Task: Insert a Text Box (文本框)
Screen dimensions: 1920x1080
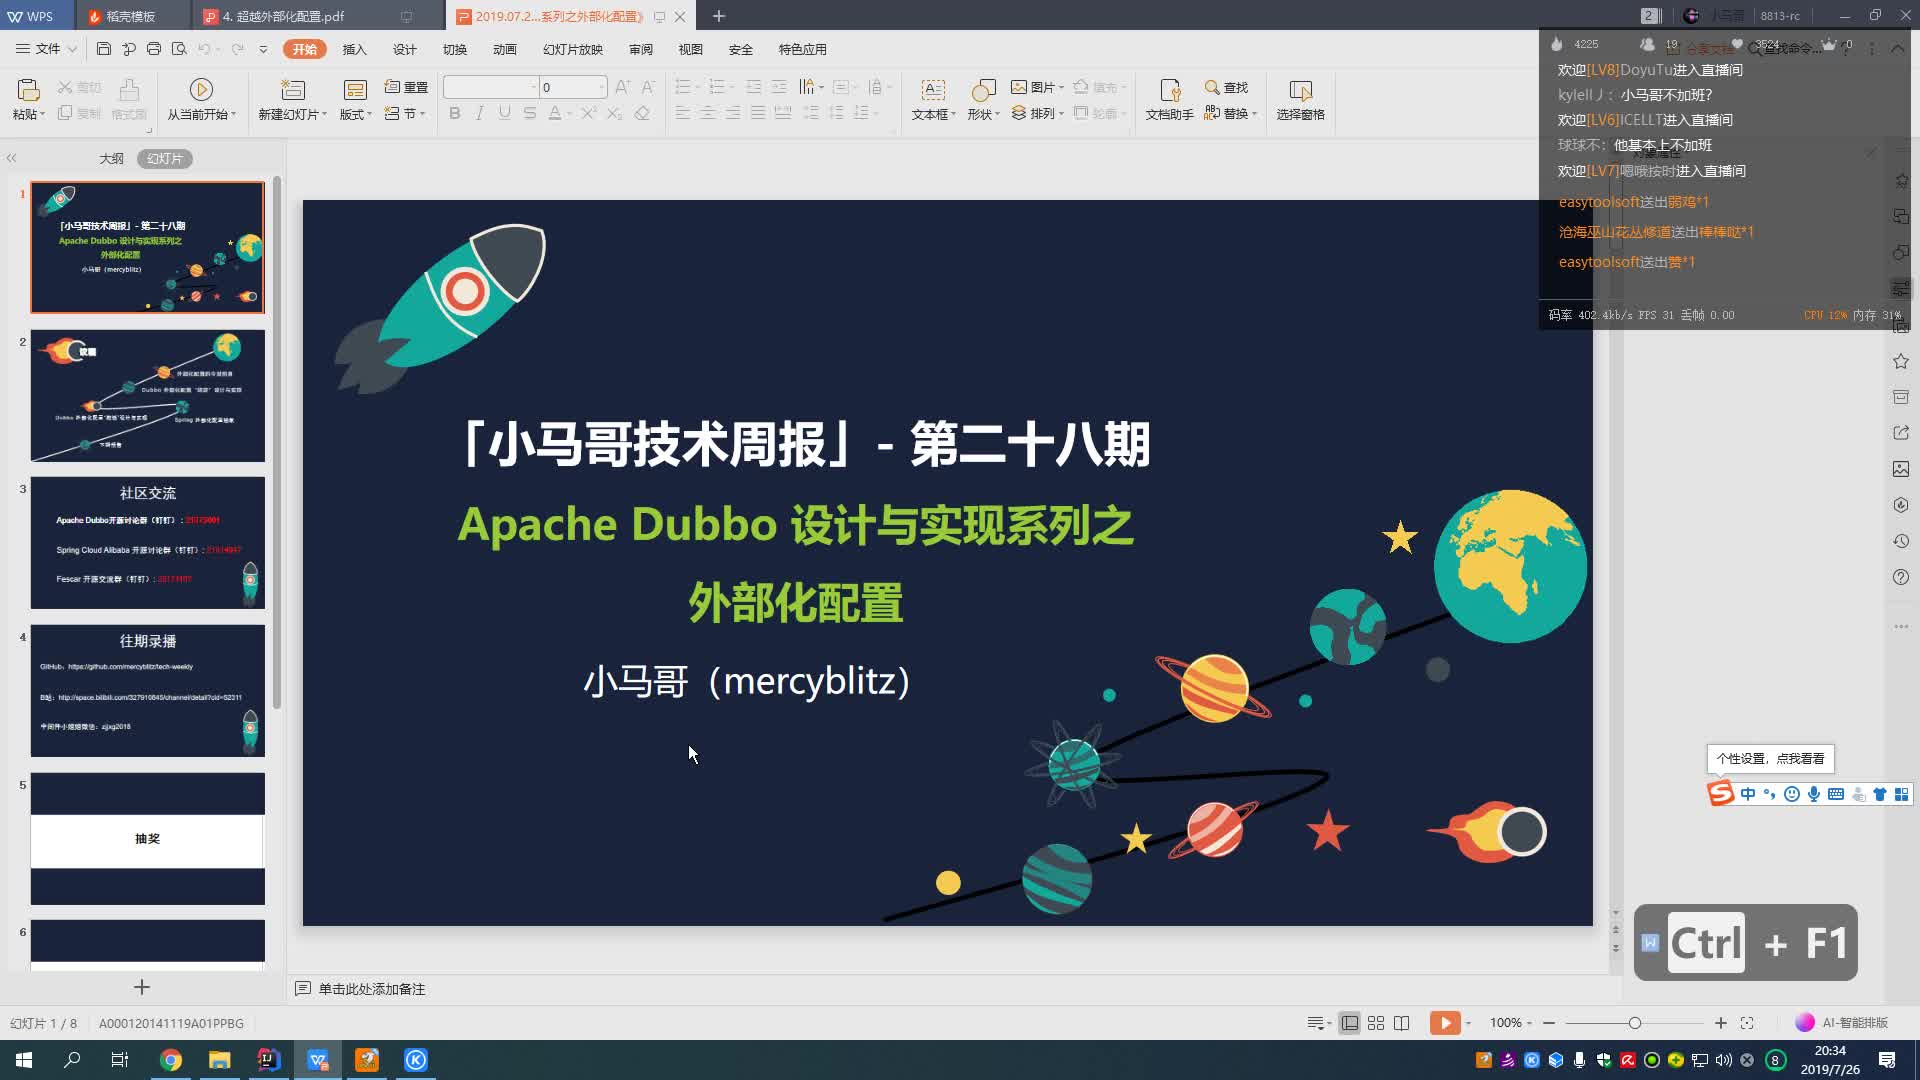Action: pyautogui.click(x=933, y=100)
